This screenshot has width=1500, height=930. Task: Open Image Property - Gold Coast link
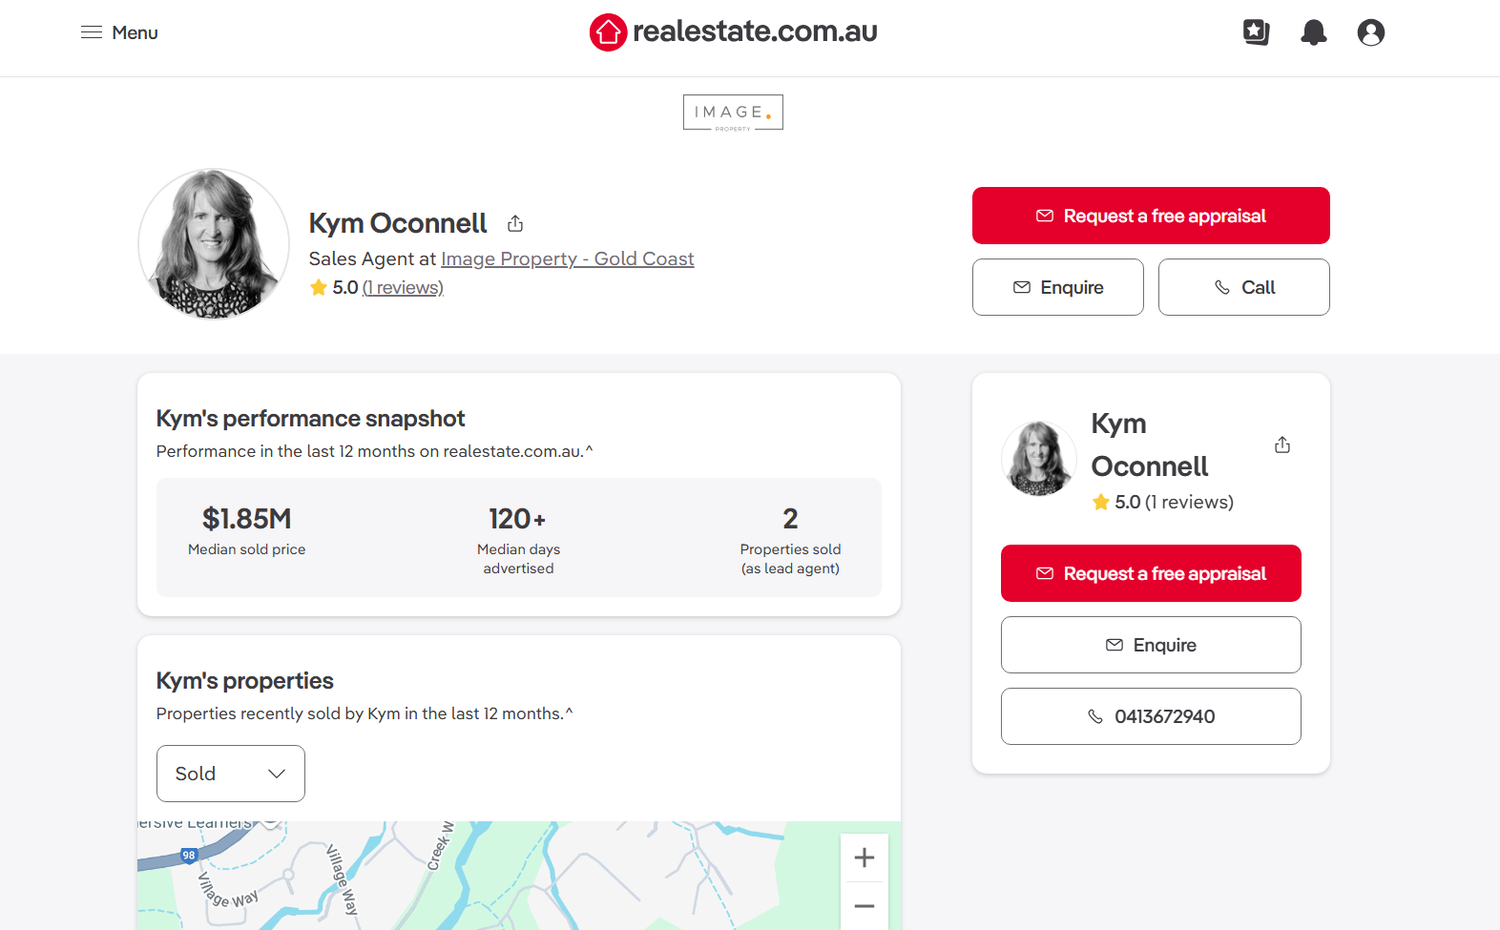coord(567,259)
